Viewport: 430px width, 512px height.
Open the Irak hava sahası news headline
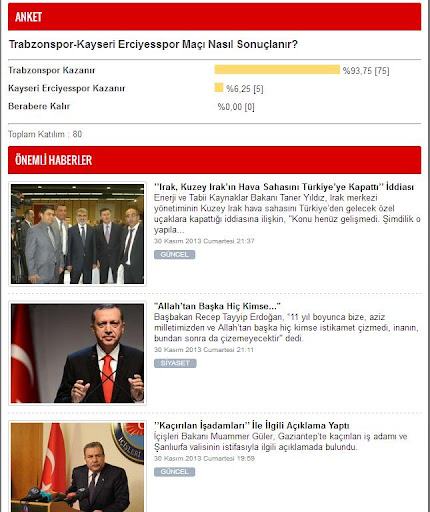pos(284,187)
